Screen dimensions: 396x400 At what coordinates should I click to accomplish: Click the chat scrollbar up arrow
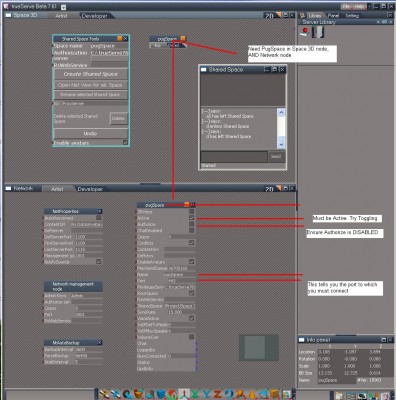[x=281, y=112]
